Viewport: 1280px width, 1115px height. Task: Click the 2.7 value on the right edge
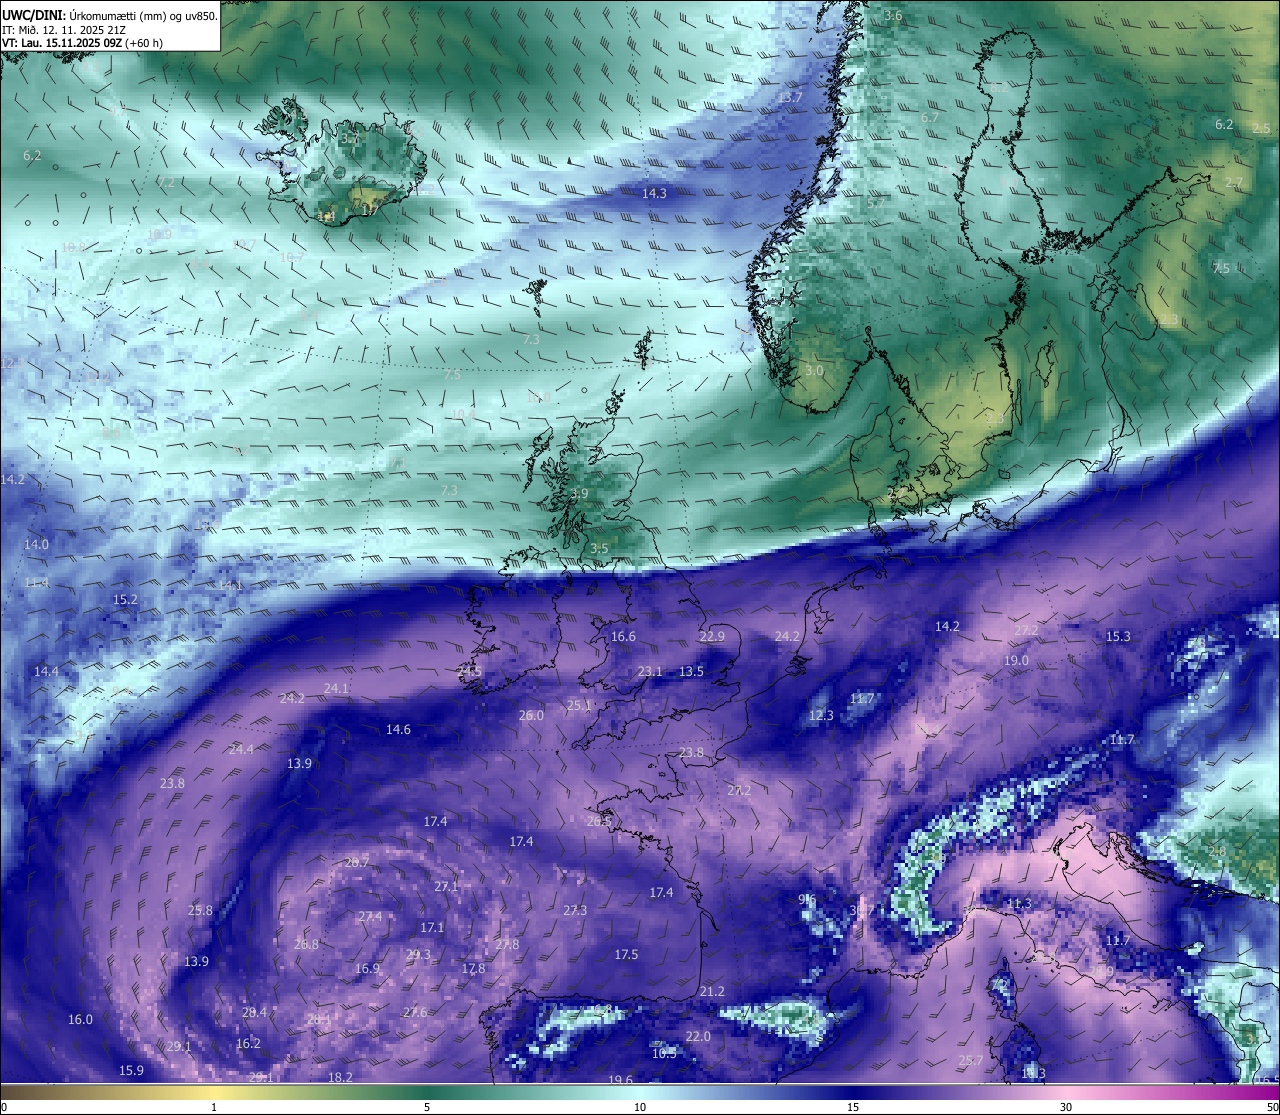[1233, 182]
